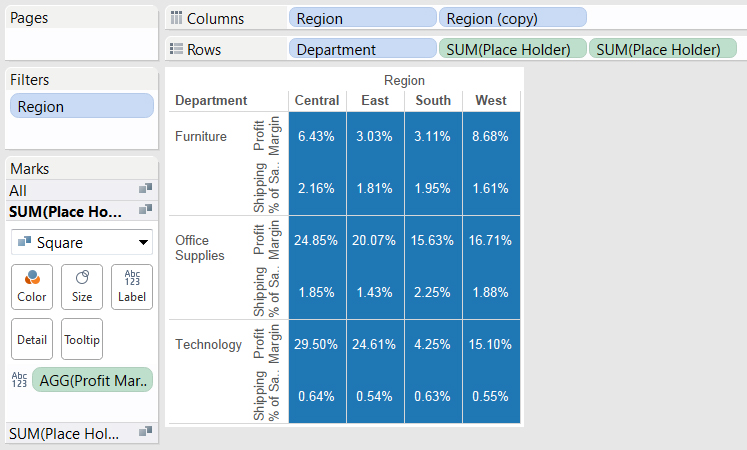Select the All marks card tab
The image size is (747, 450).
(x=81, y=190)
